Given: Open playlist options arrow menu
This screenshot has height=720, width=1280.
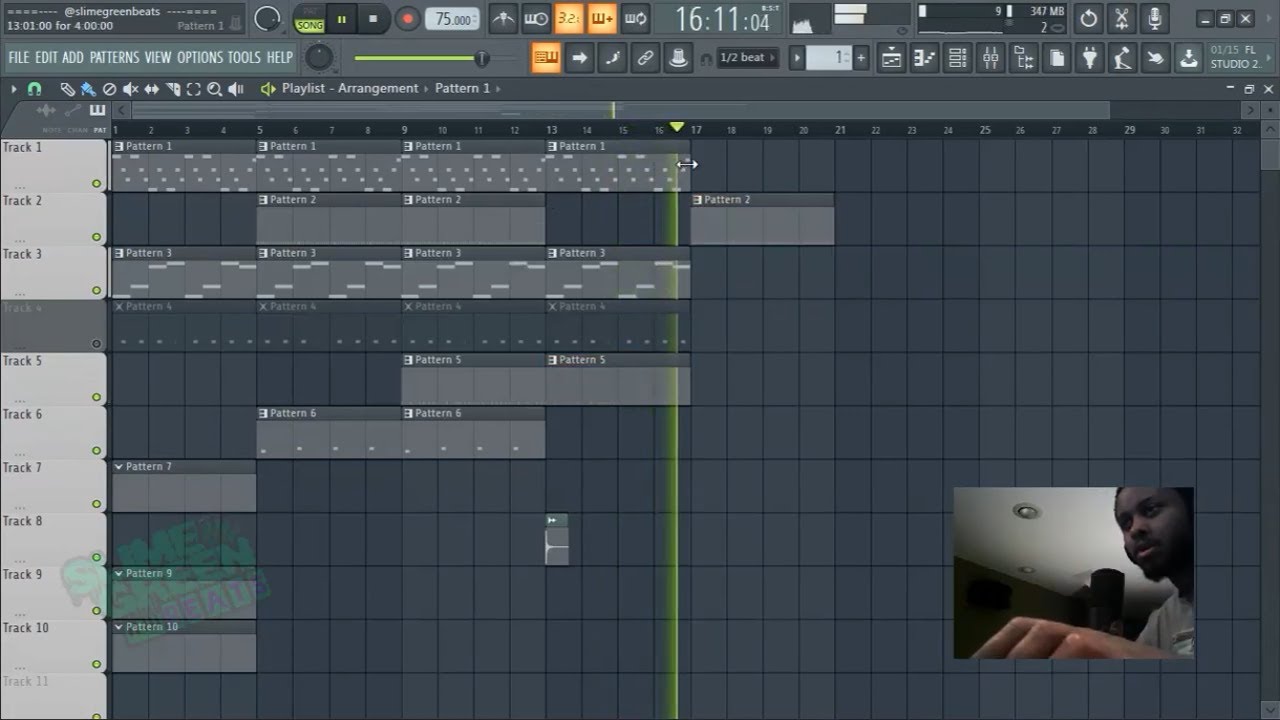Looking at the screenshot, I should tap(14, 89).
